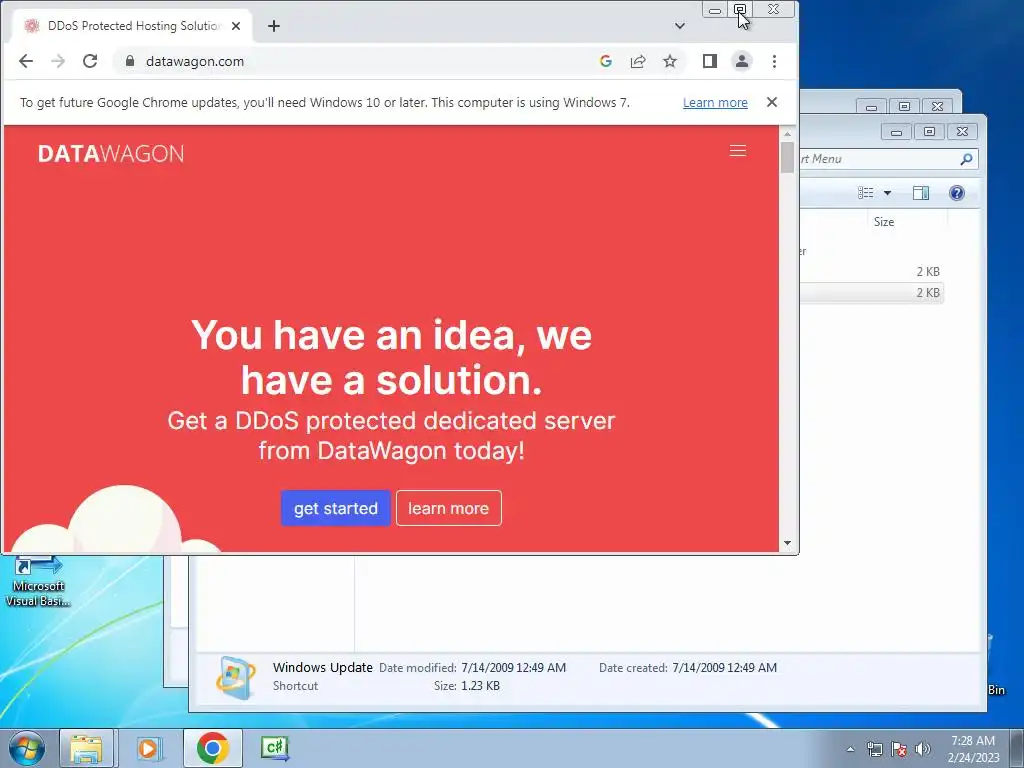This screenshot has width=1024, height=768.
Task: Select Microsoft Visual Basic desktop shortcut
Action: tap(37, 581)
